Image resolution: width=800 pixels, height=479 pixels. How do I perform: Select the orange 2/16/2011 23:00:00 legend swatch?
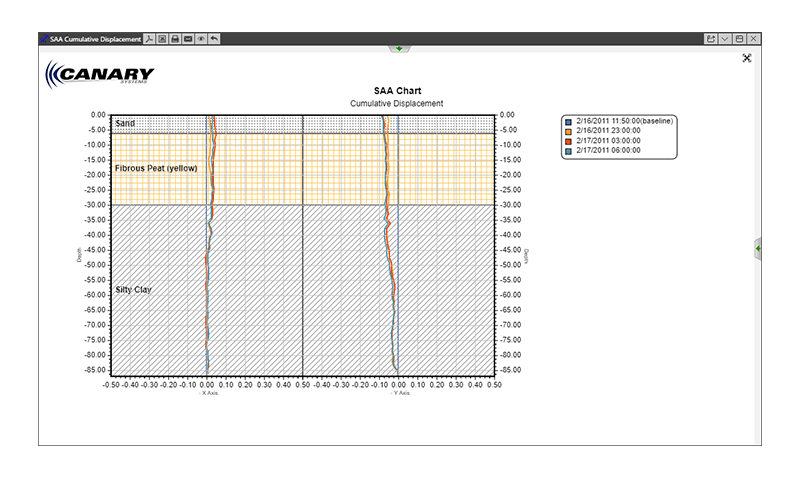pyautogui.click(x=568, y=132)
